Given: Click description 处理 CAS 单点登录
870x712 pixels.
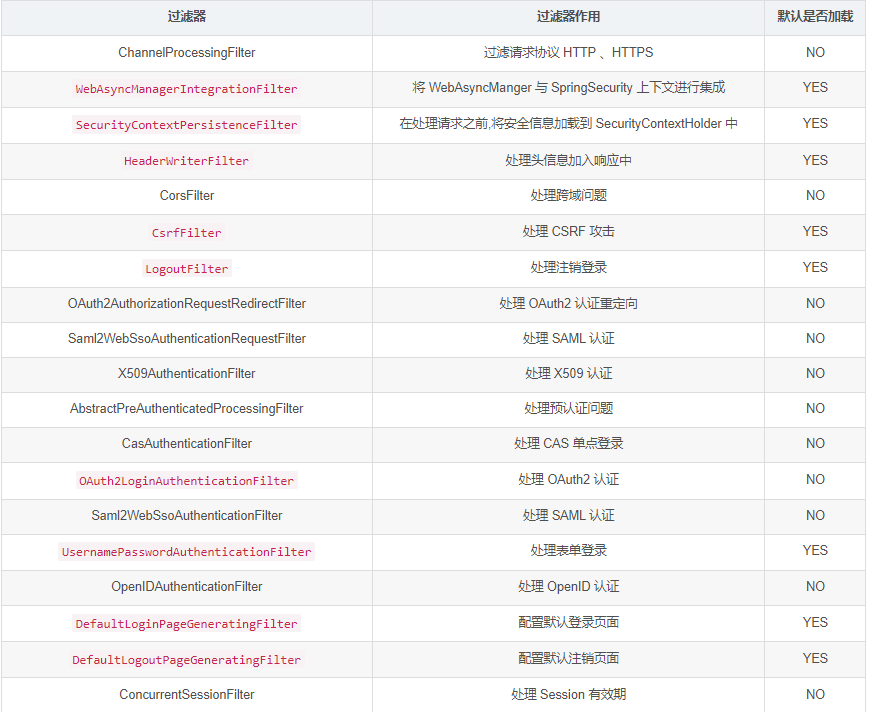Looking at the screenshot, I should (568, 443).
